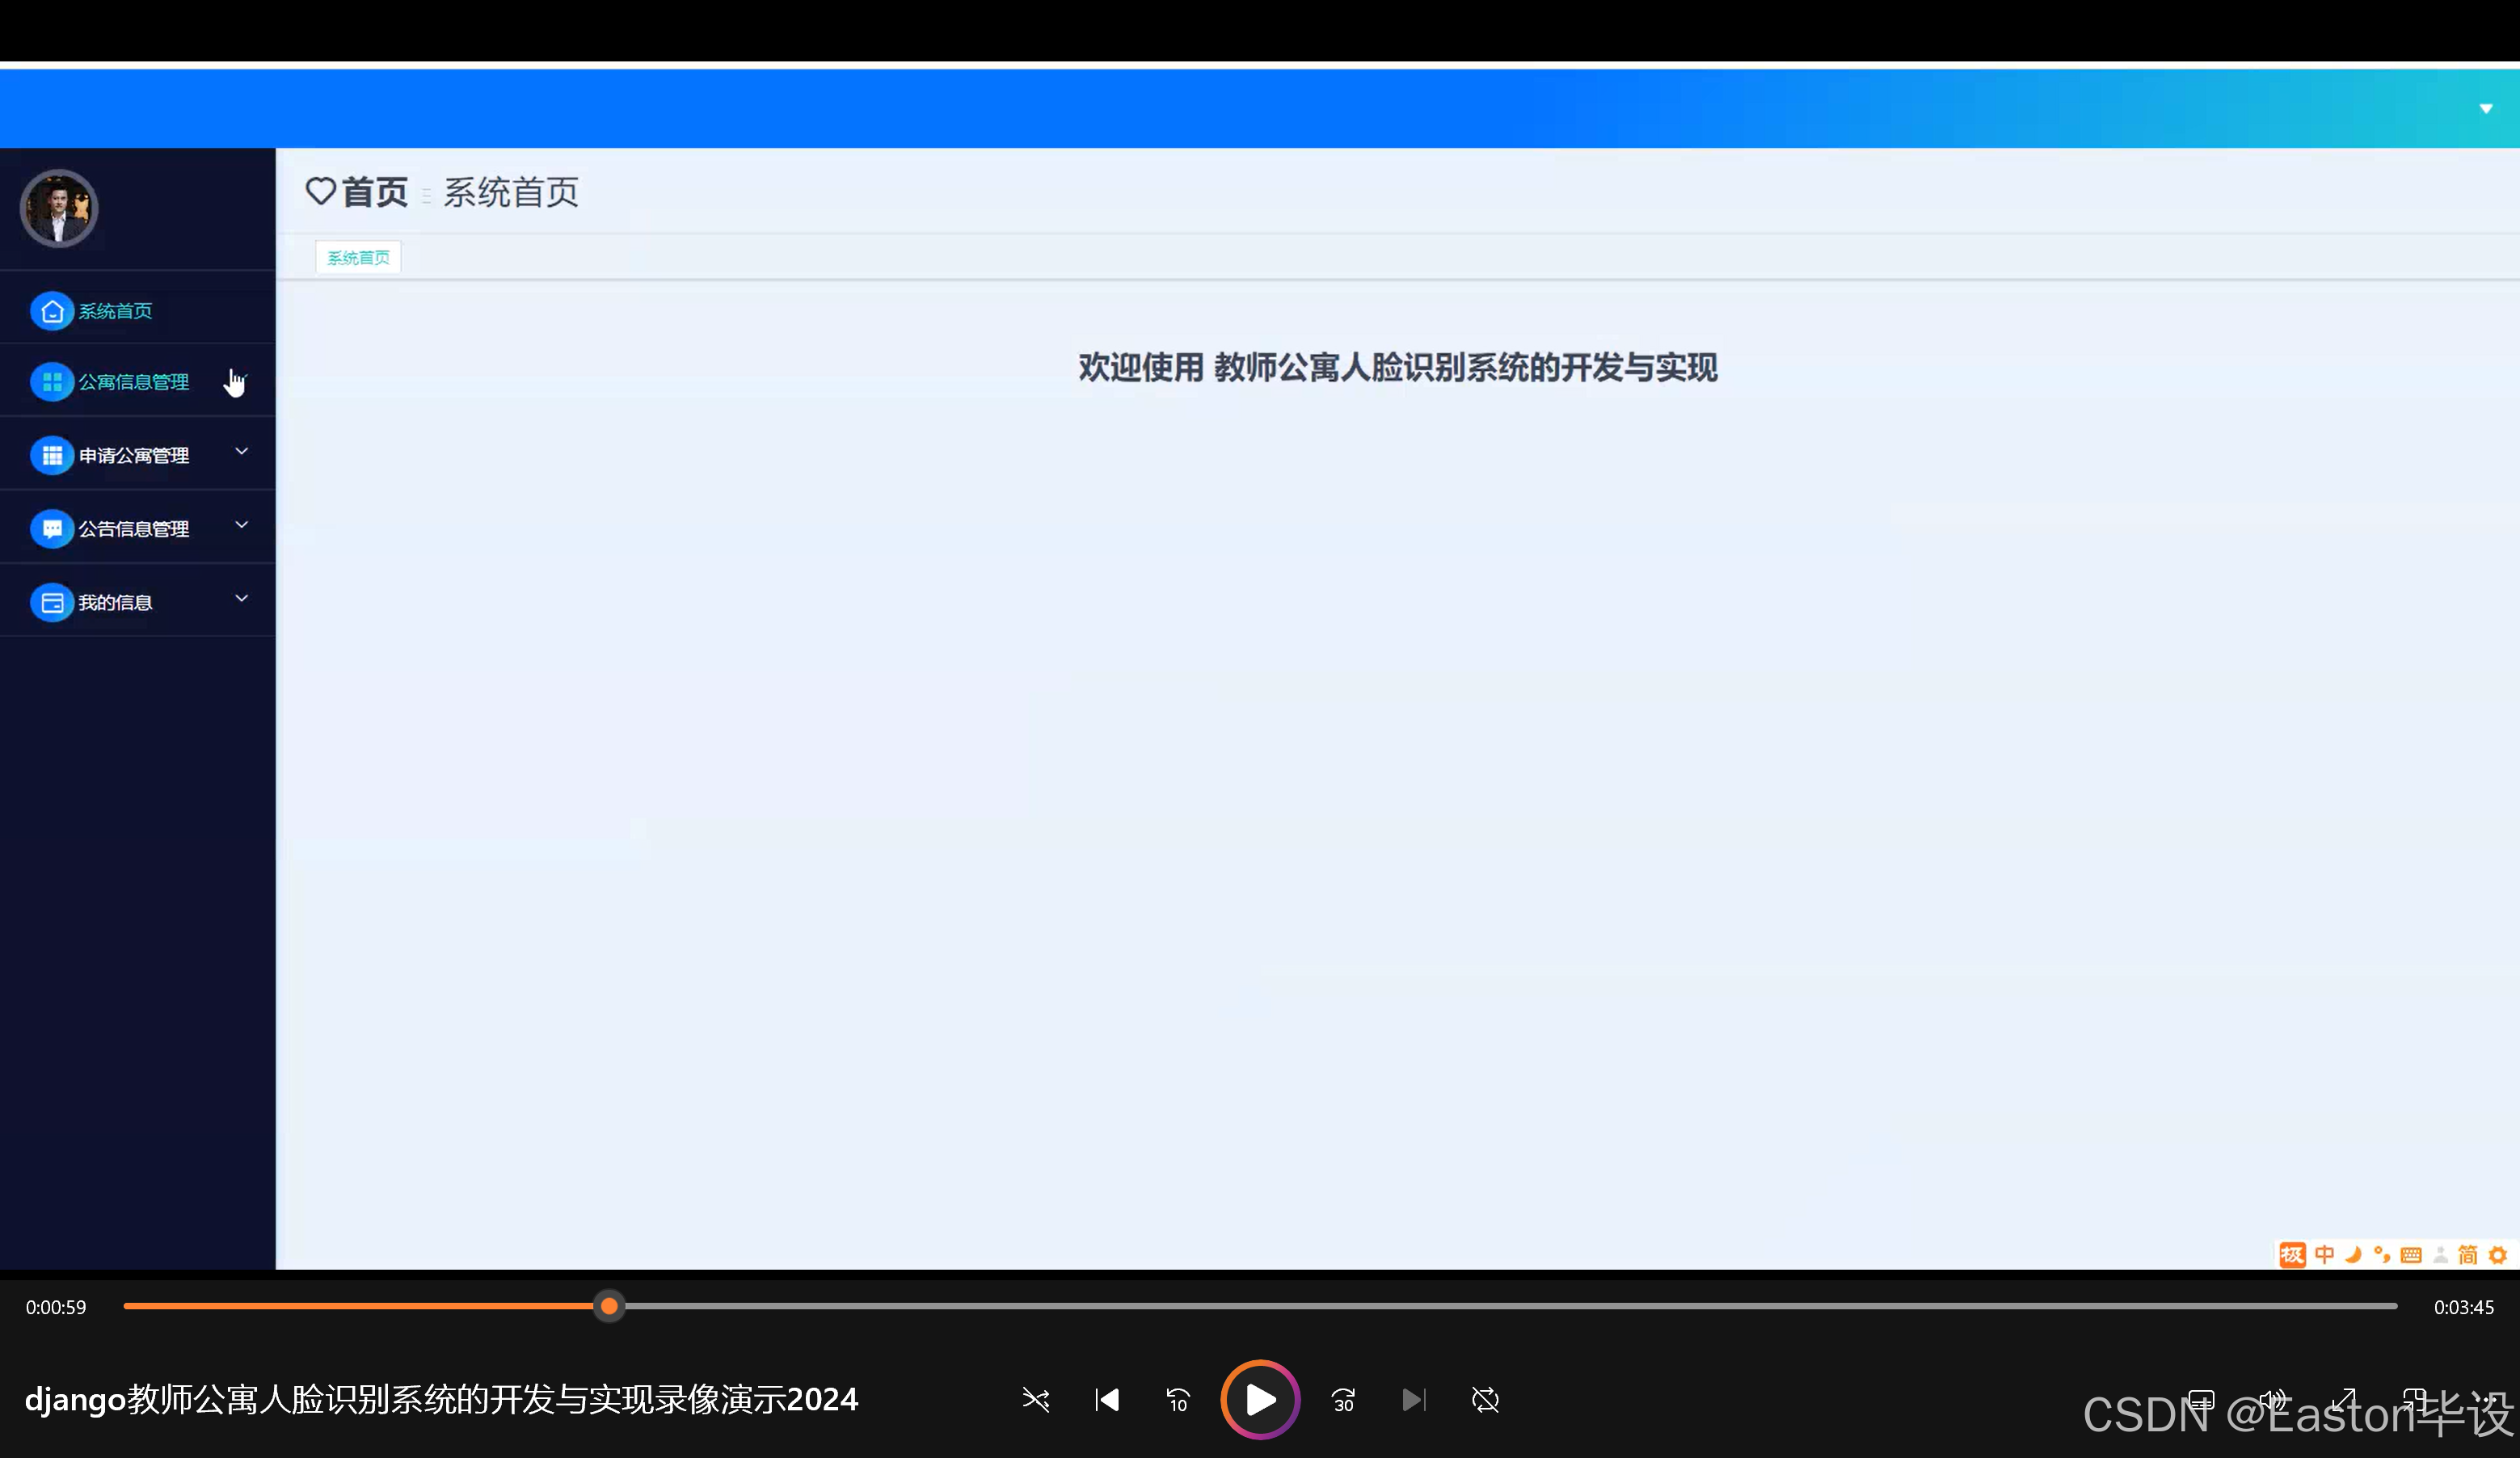Click the 系统首页 breadcrumb text
The width and height of the screenshot is (2520, 1458).
point(511,192)
